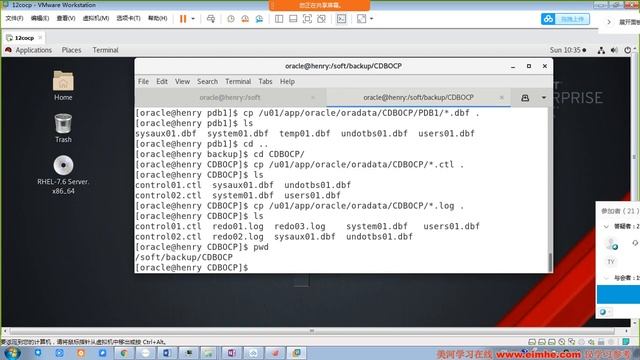The image size is (640, 360).
Task: Collapse the second participant group chevron
Action: (606, 278)
